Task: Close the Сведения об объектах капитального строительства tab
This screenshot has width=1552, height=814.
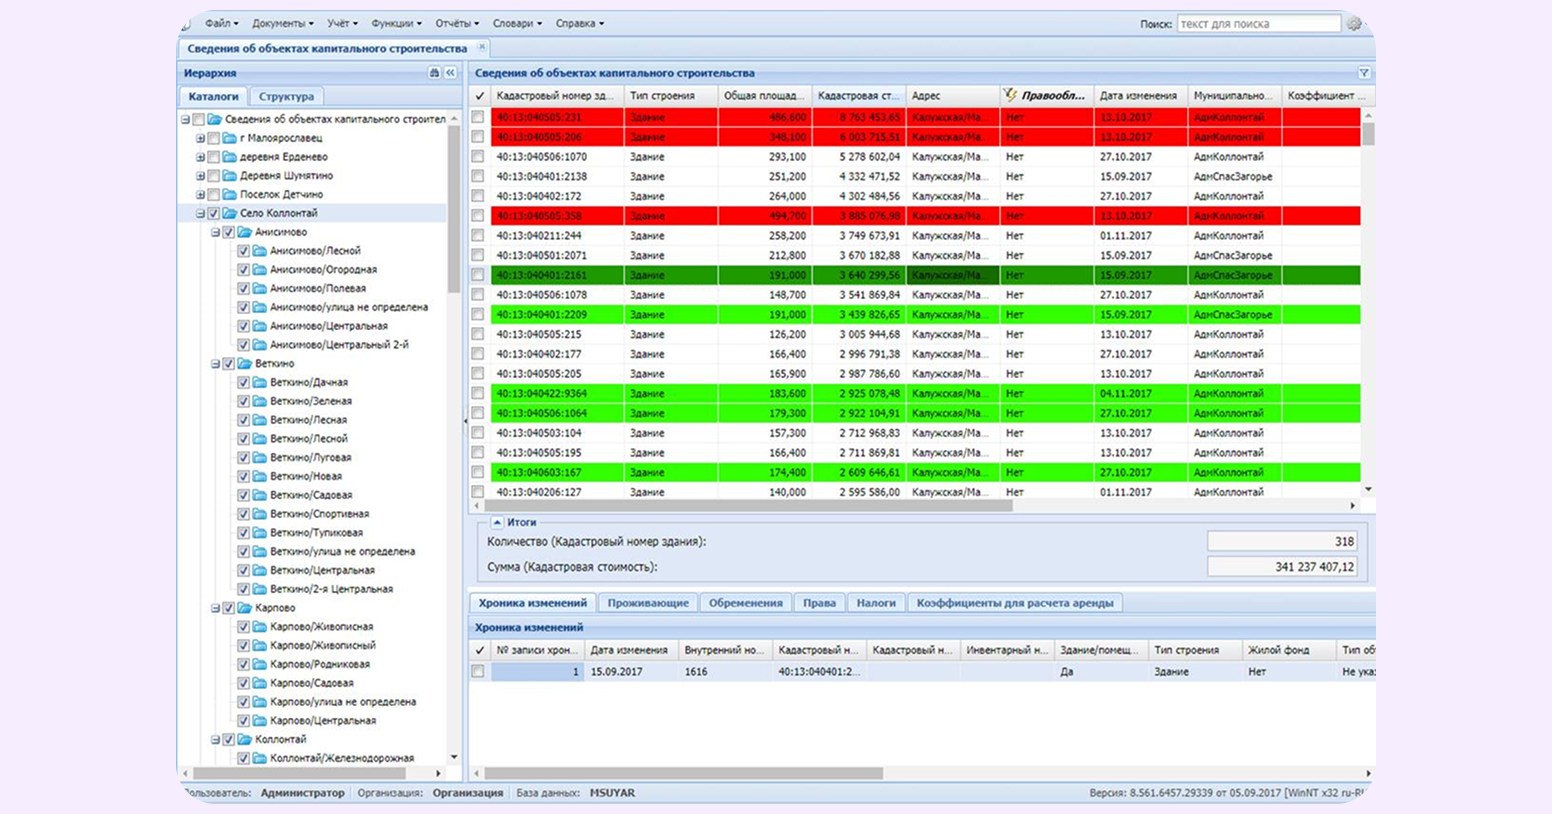Action: pyautogui.click(x=482, y=47)
